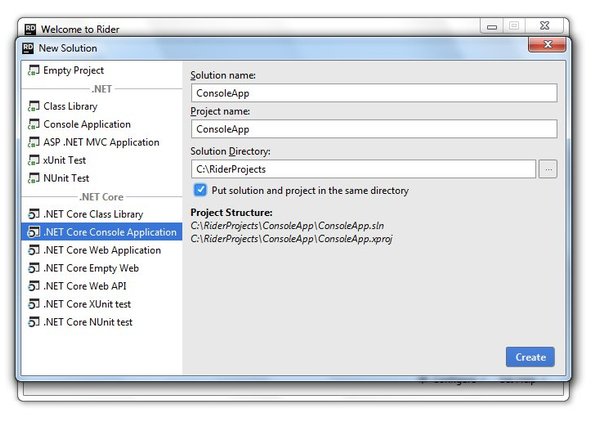Image resolution: width=600 pixels, height=427 pixels.
Task: Click the Class Library template icon
Action: pos(34,107)
